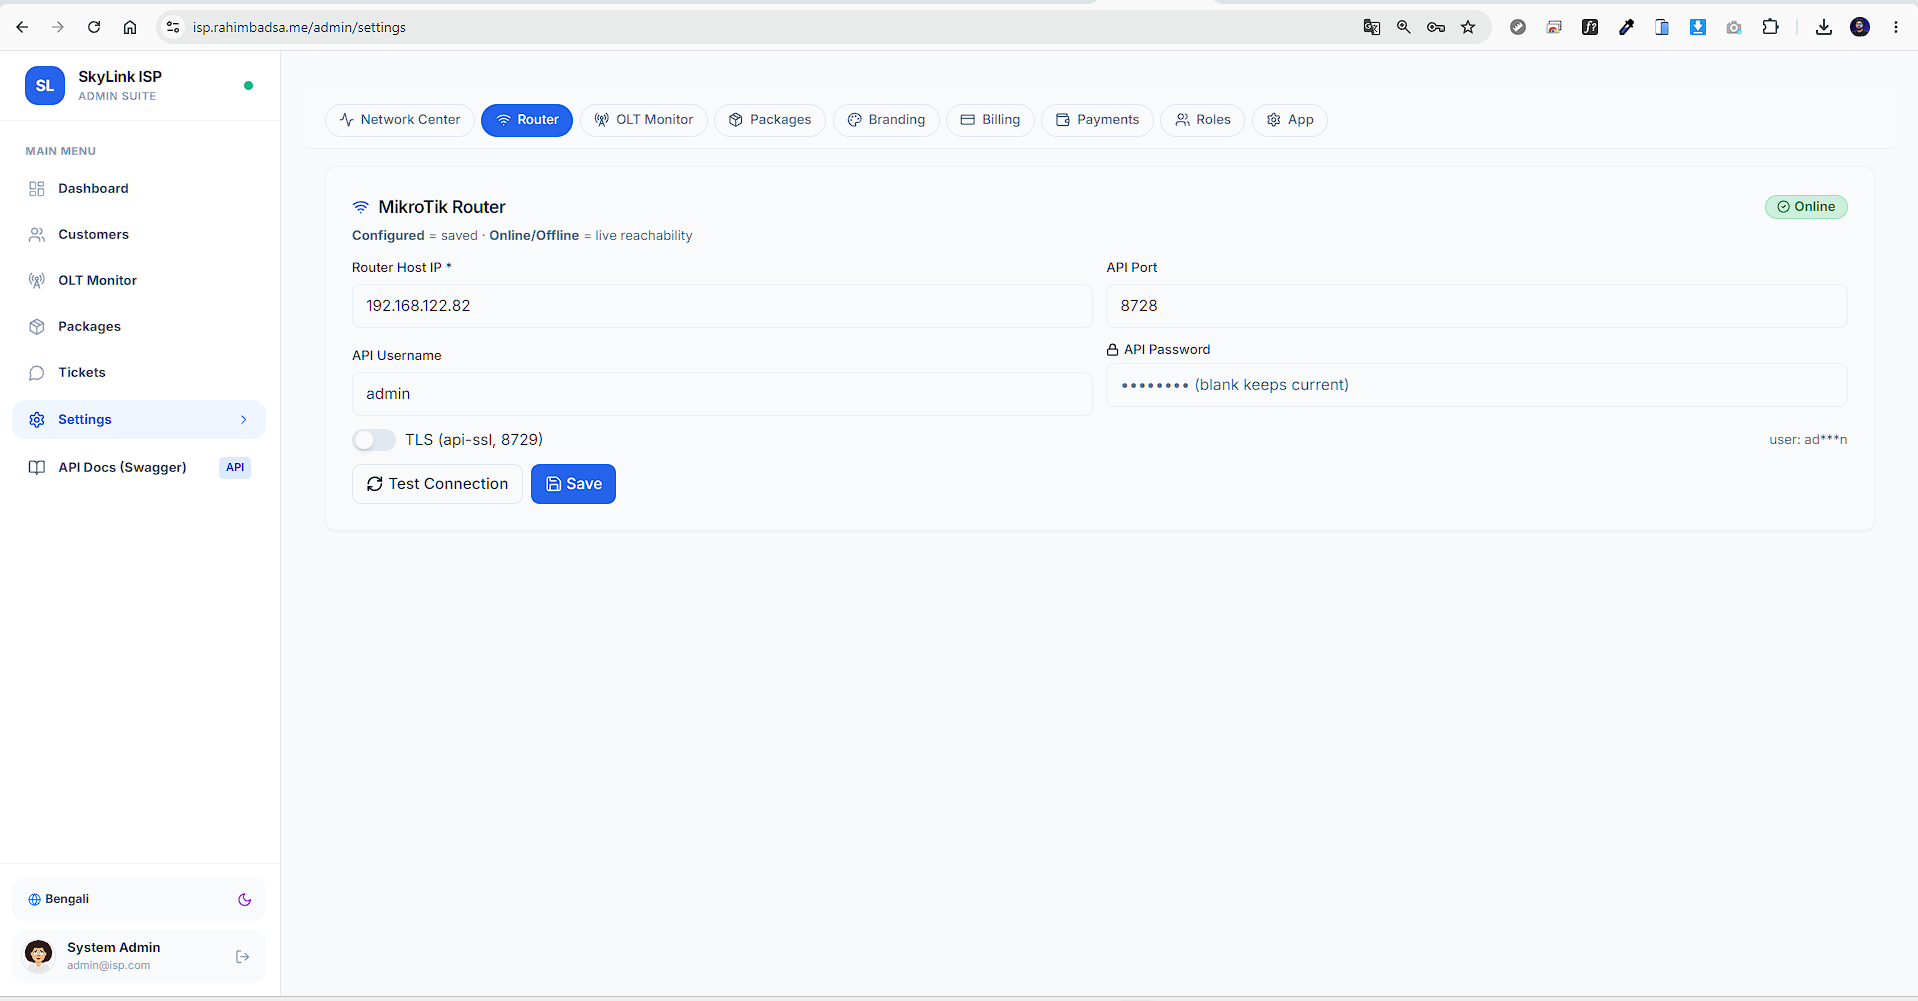Open browser downloads
Viewport: 1918px width, 1001px height.
1824,27
